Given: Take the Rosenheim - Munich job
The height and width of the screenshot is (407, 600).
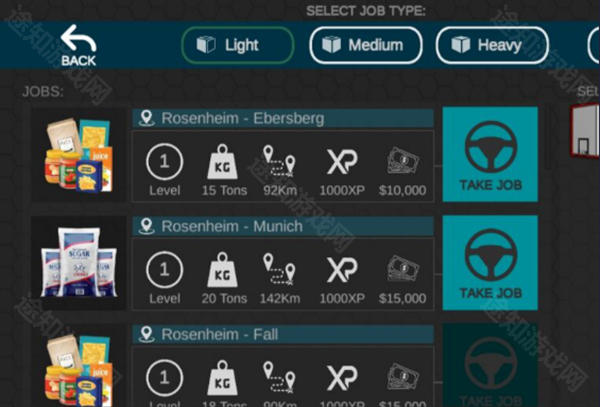Looking at the screenshot, I should [x=490, y=262].
